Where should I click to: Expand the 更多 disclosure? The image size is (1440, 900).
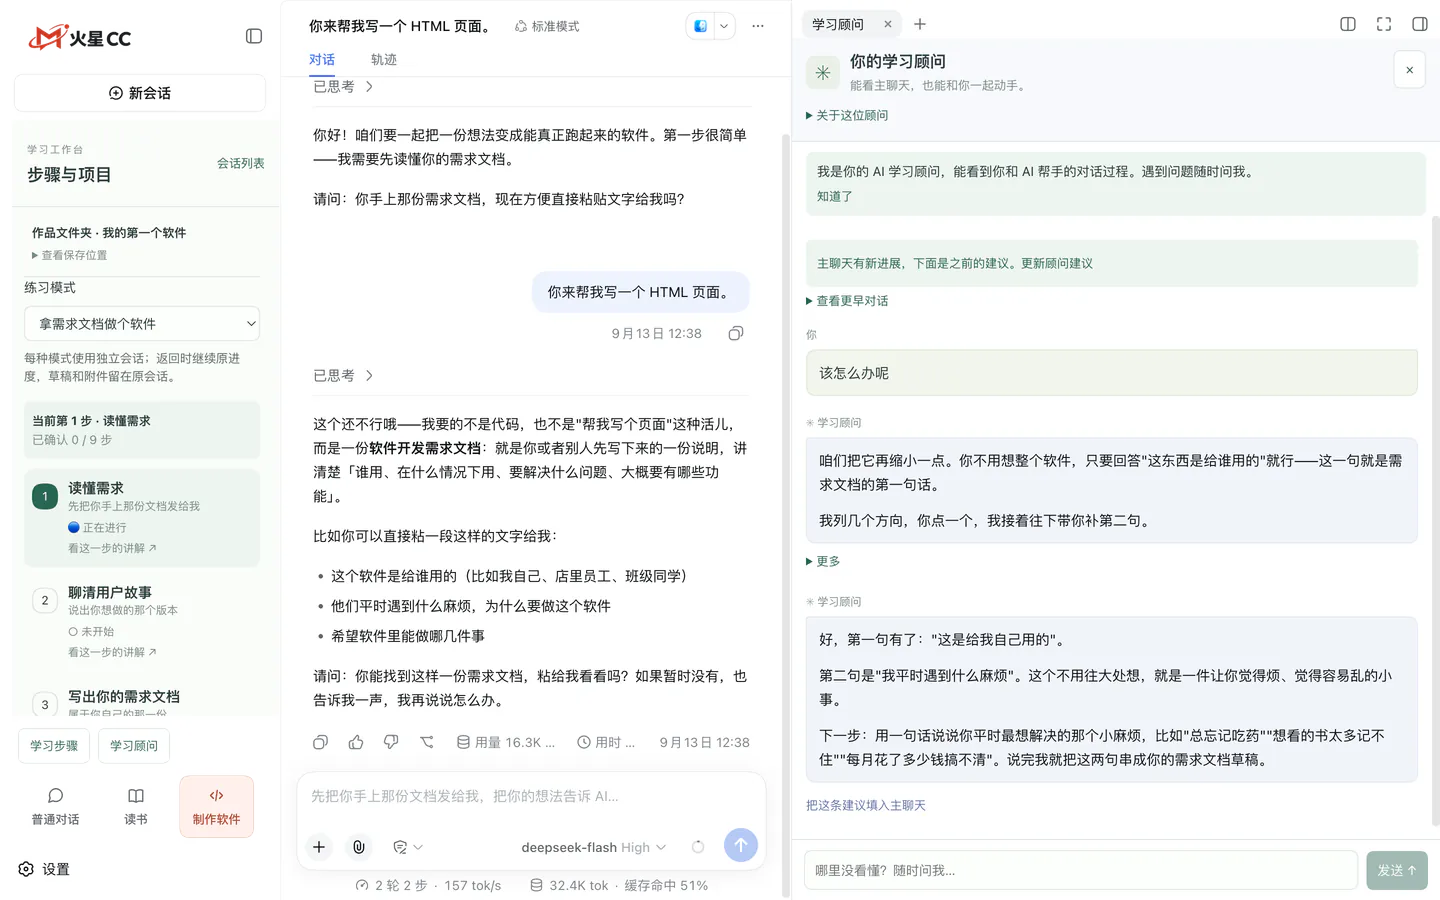[823, 561]
